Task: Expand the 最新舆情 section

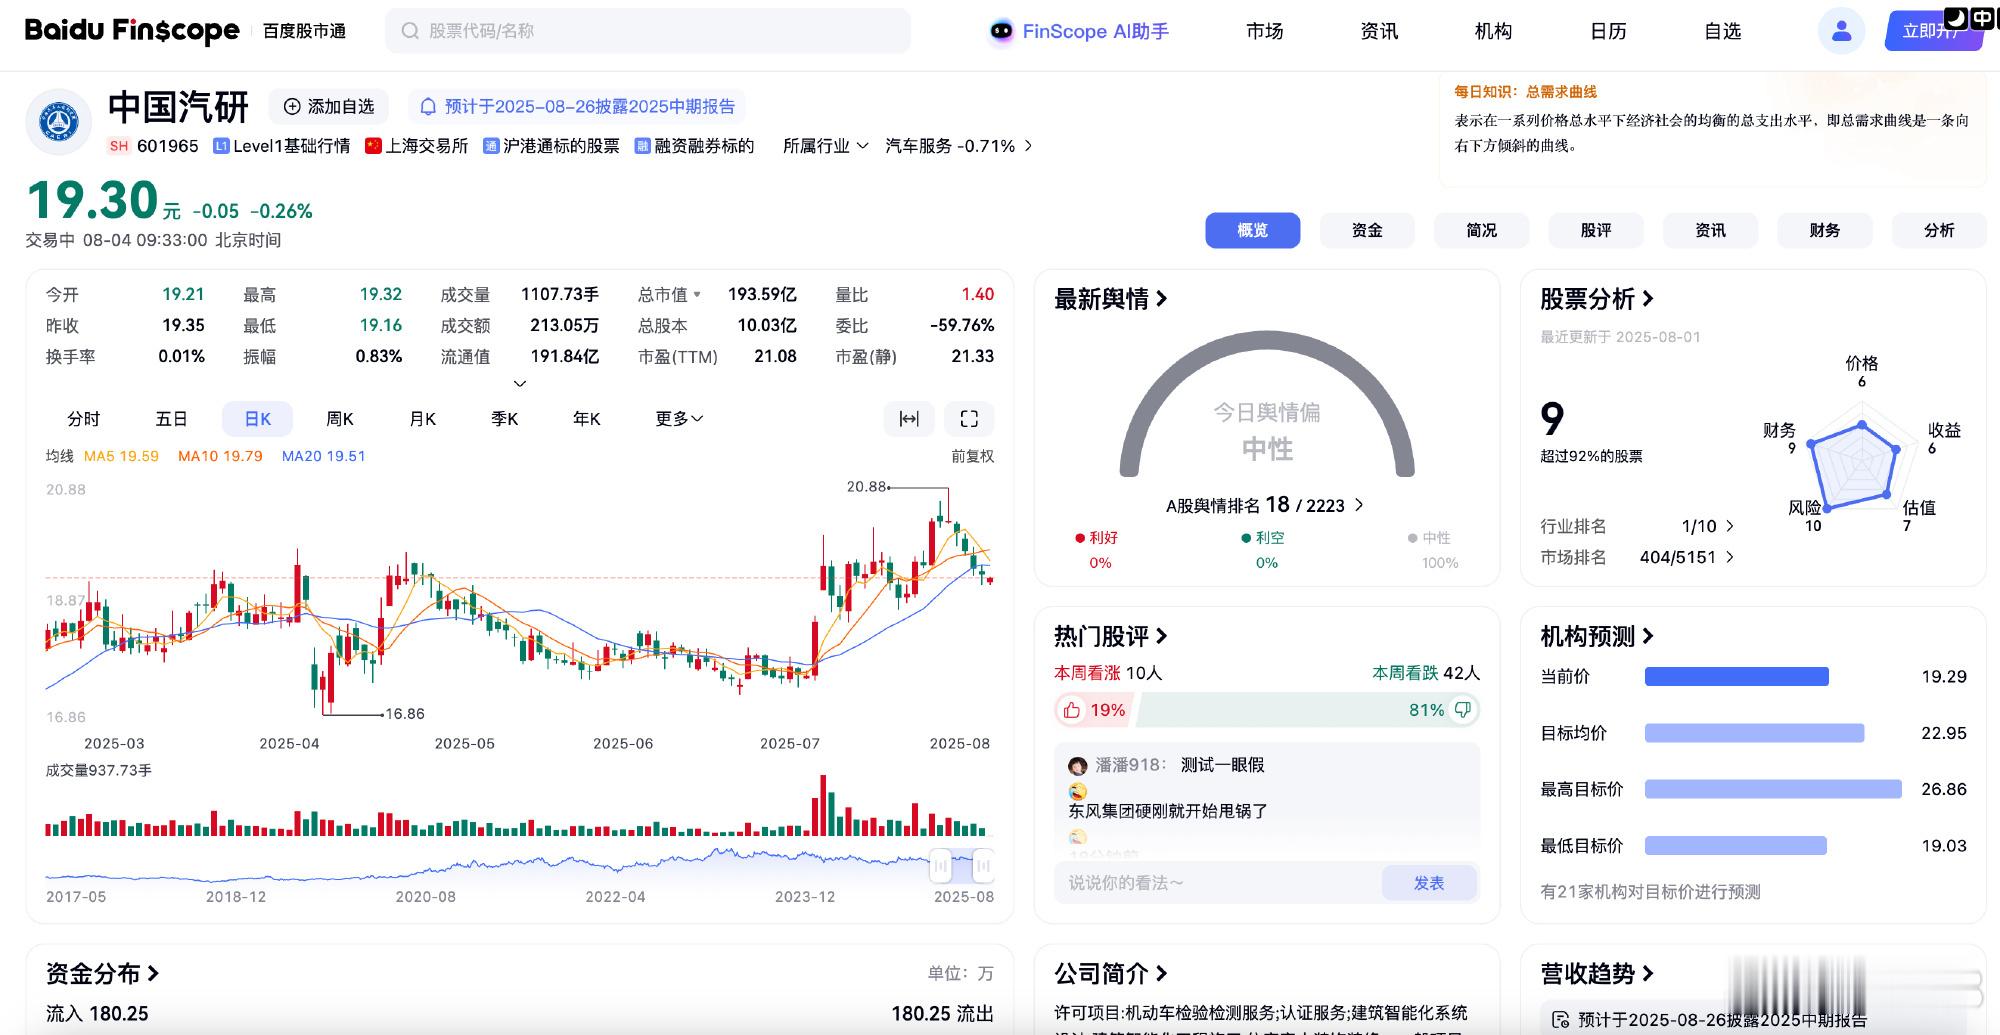Action: click(1111, 299)
